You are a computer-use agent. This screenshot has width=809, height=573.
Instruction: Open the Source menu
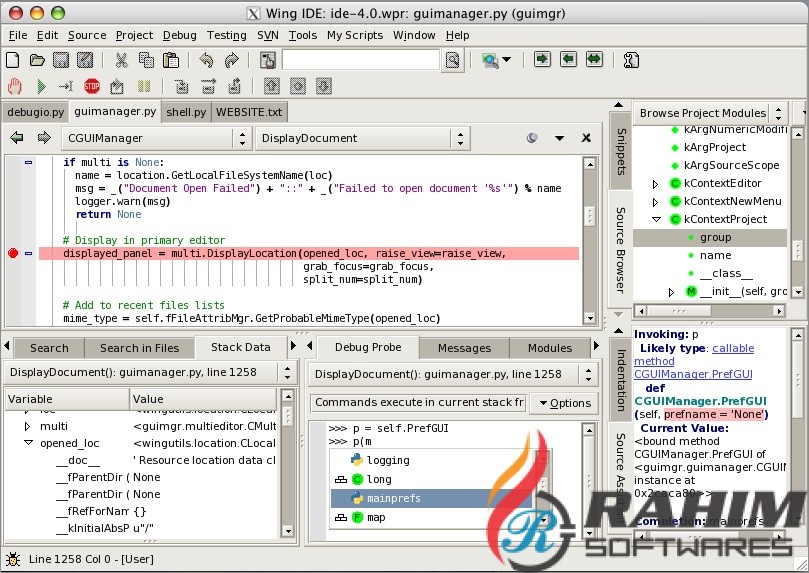[87, 36]
